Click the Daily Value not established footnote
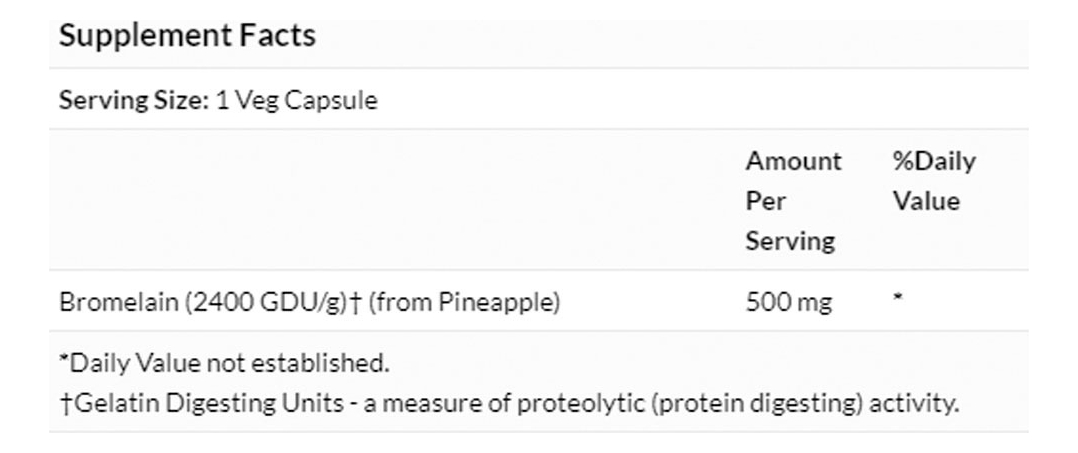 point(224,363)
